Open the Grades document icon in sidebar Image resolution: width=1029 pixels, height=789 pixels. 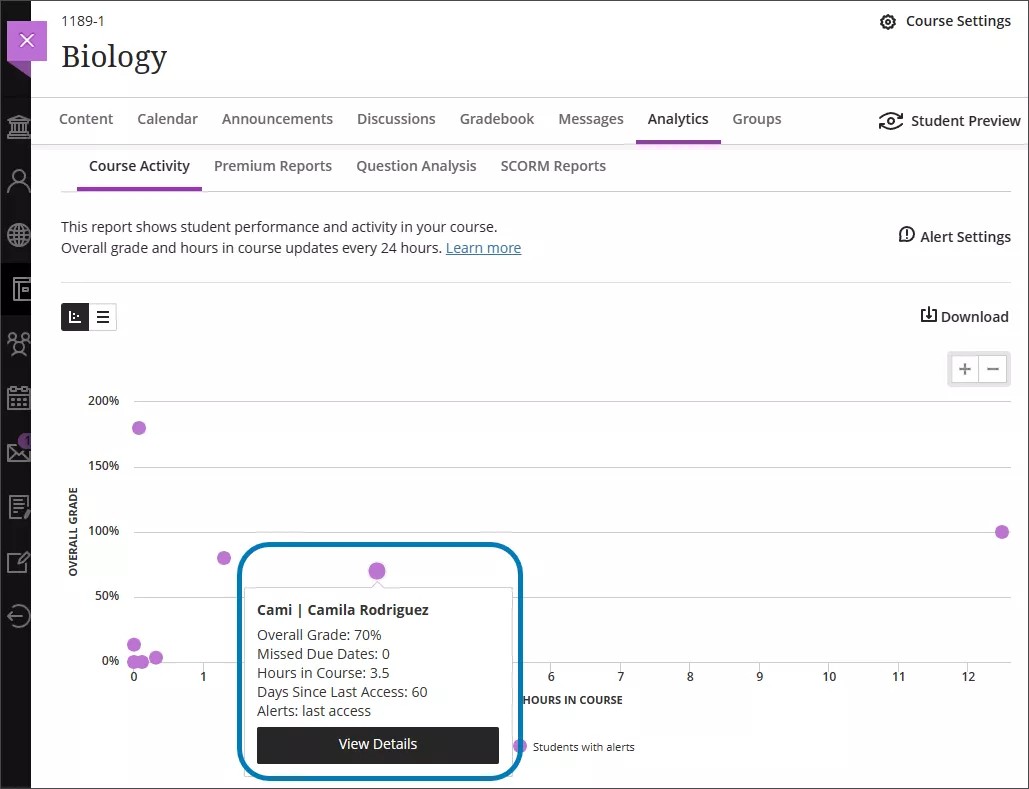18,507
